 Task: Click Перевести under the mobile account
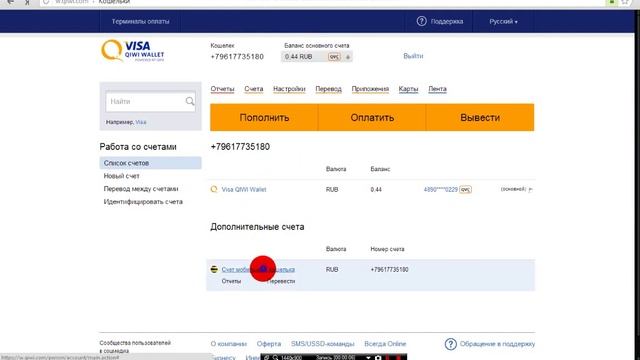click(x=281, y=281)
